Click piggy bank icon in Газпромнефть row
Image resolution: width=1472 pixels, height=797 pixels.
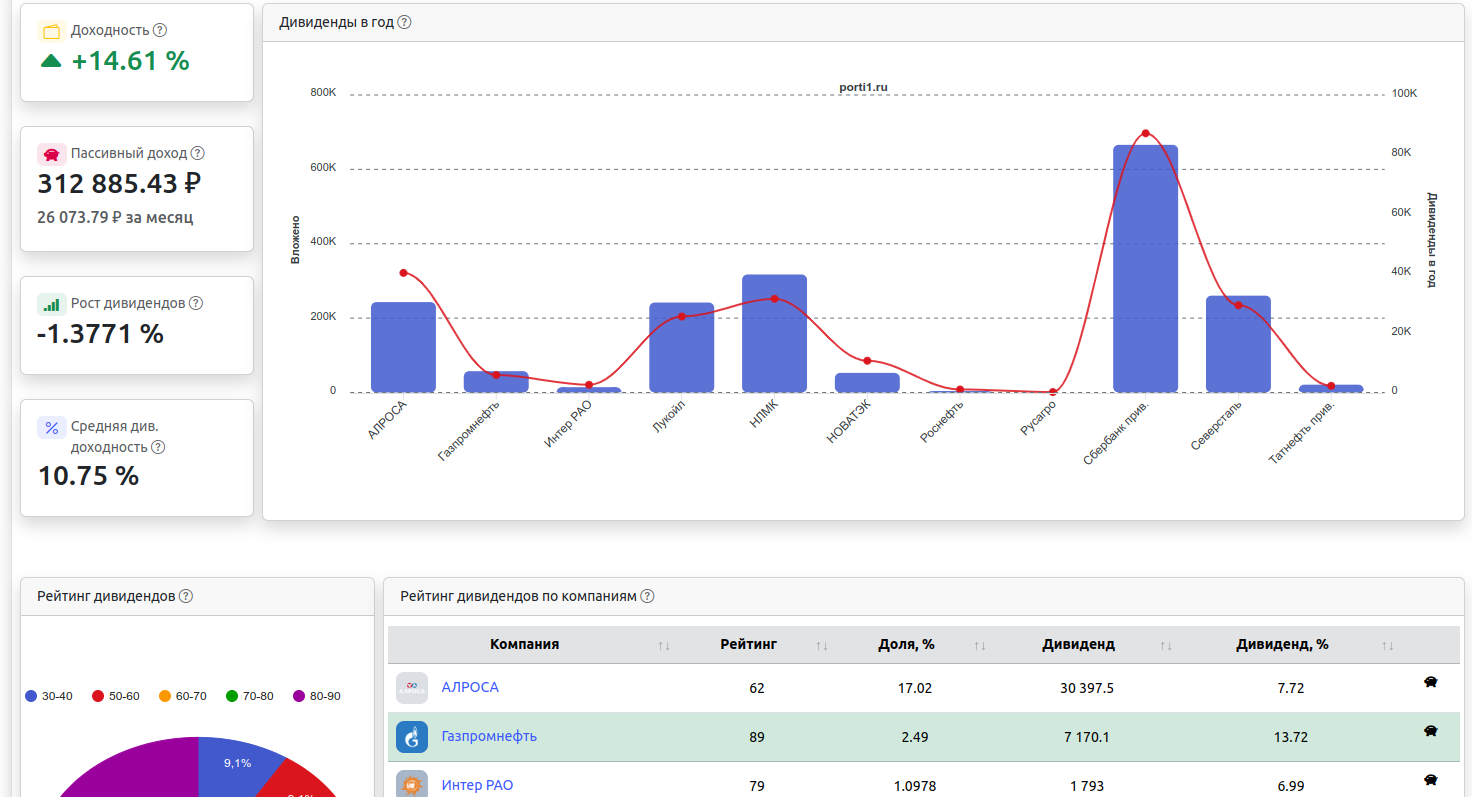coord(1431,732)
